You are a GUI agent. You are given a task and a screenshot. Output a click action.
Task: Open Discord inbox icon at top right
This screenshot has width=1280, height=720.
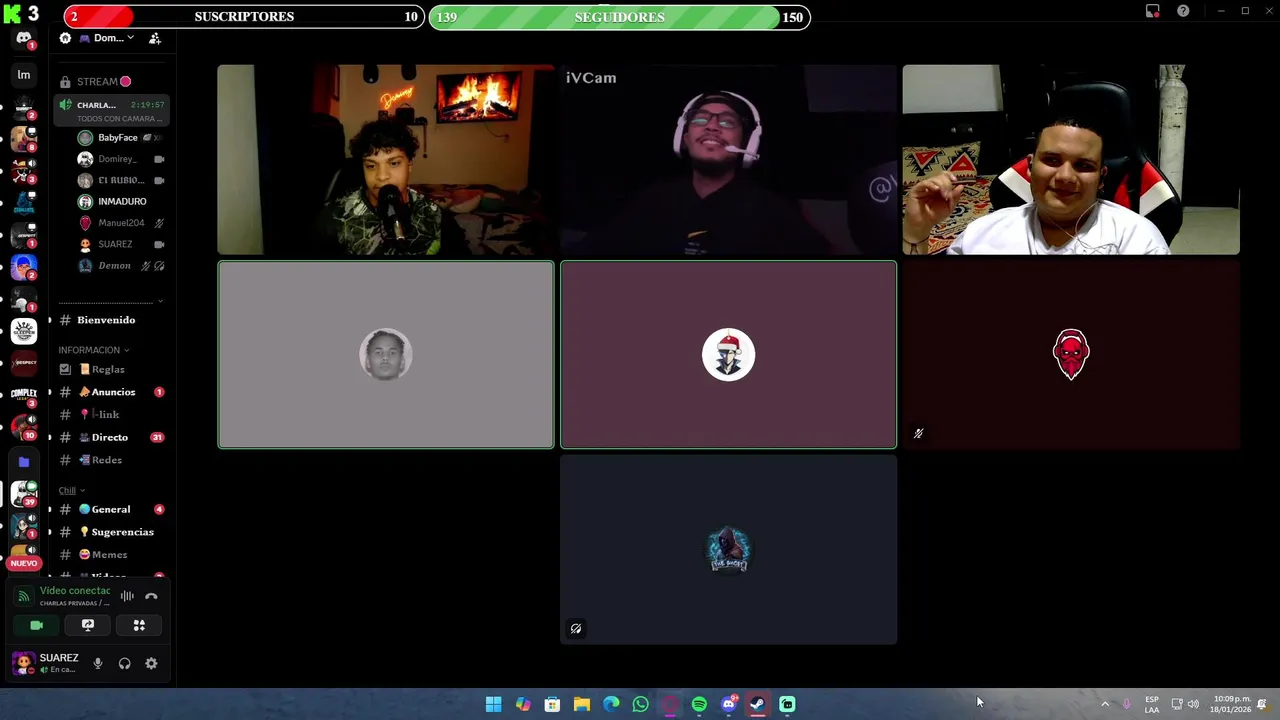tap(1153, 11)
